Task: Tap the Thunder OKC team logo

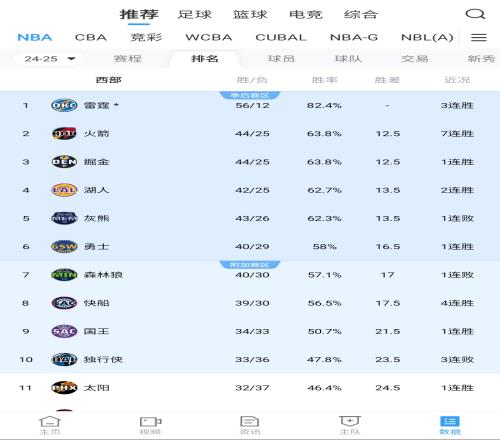Action: tap(64, 105)
